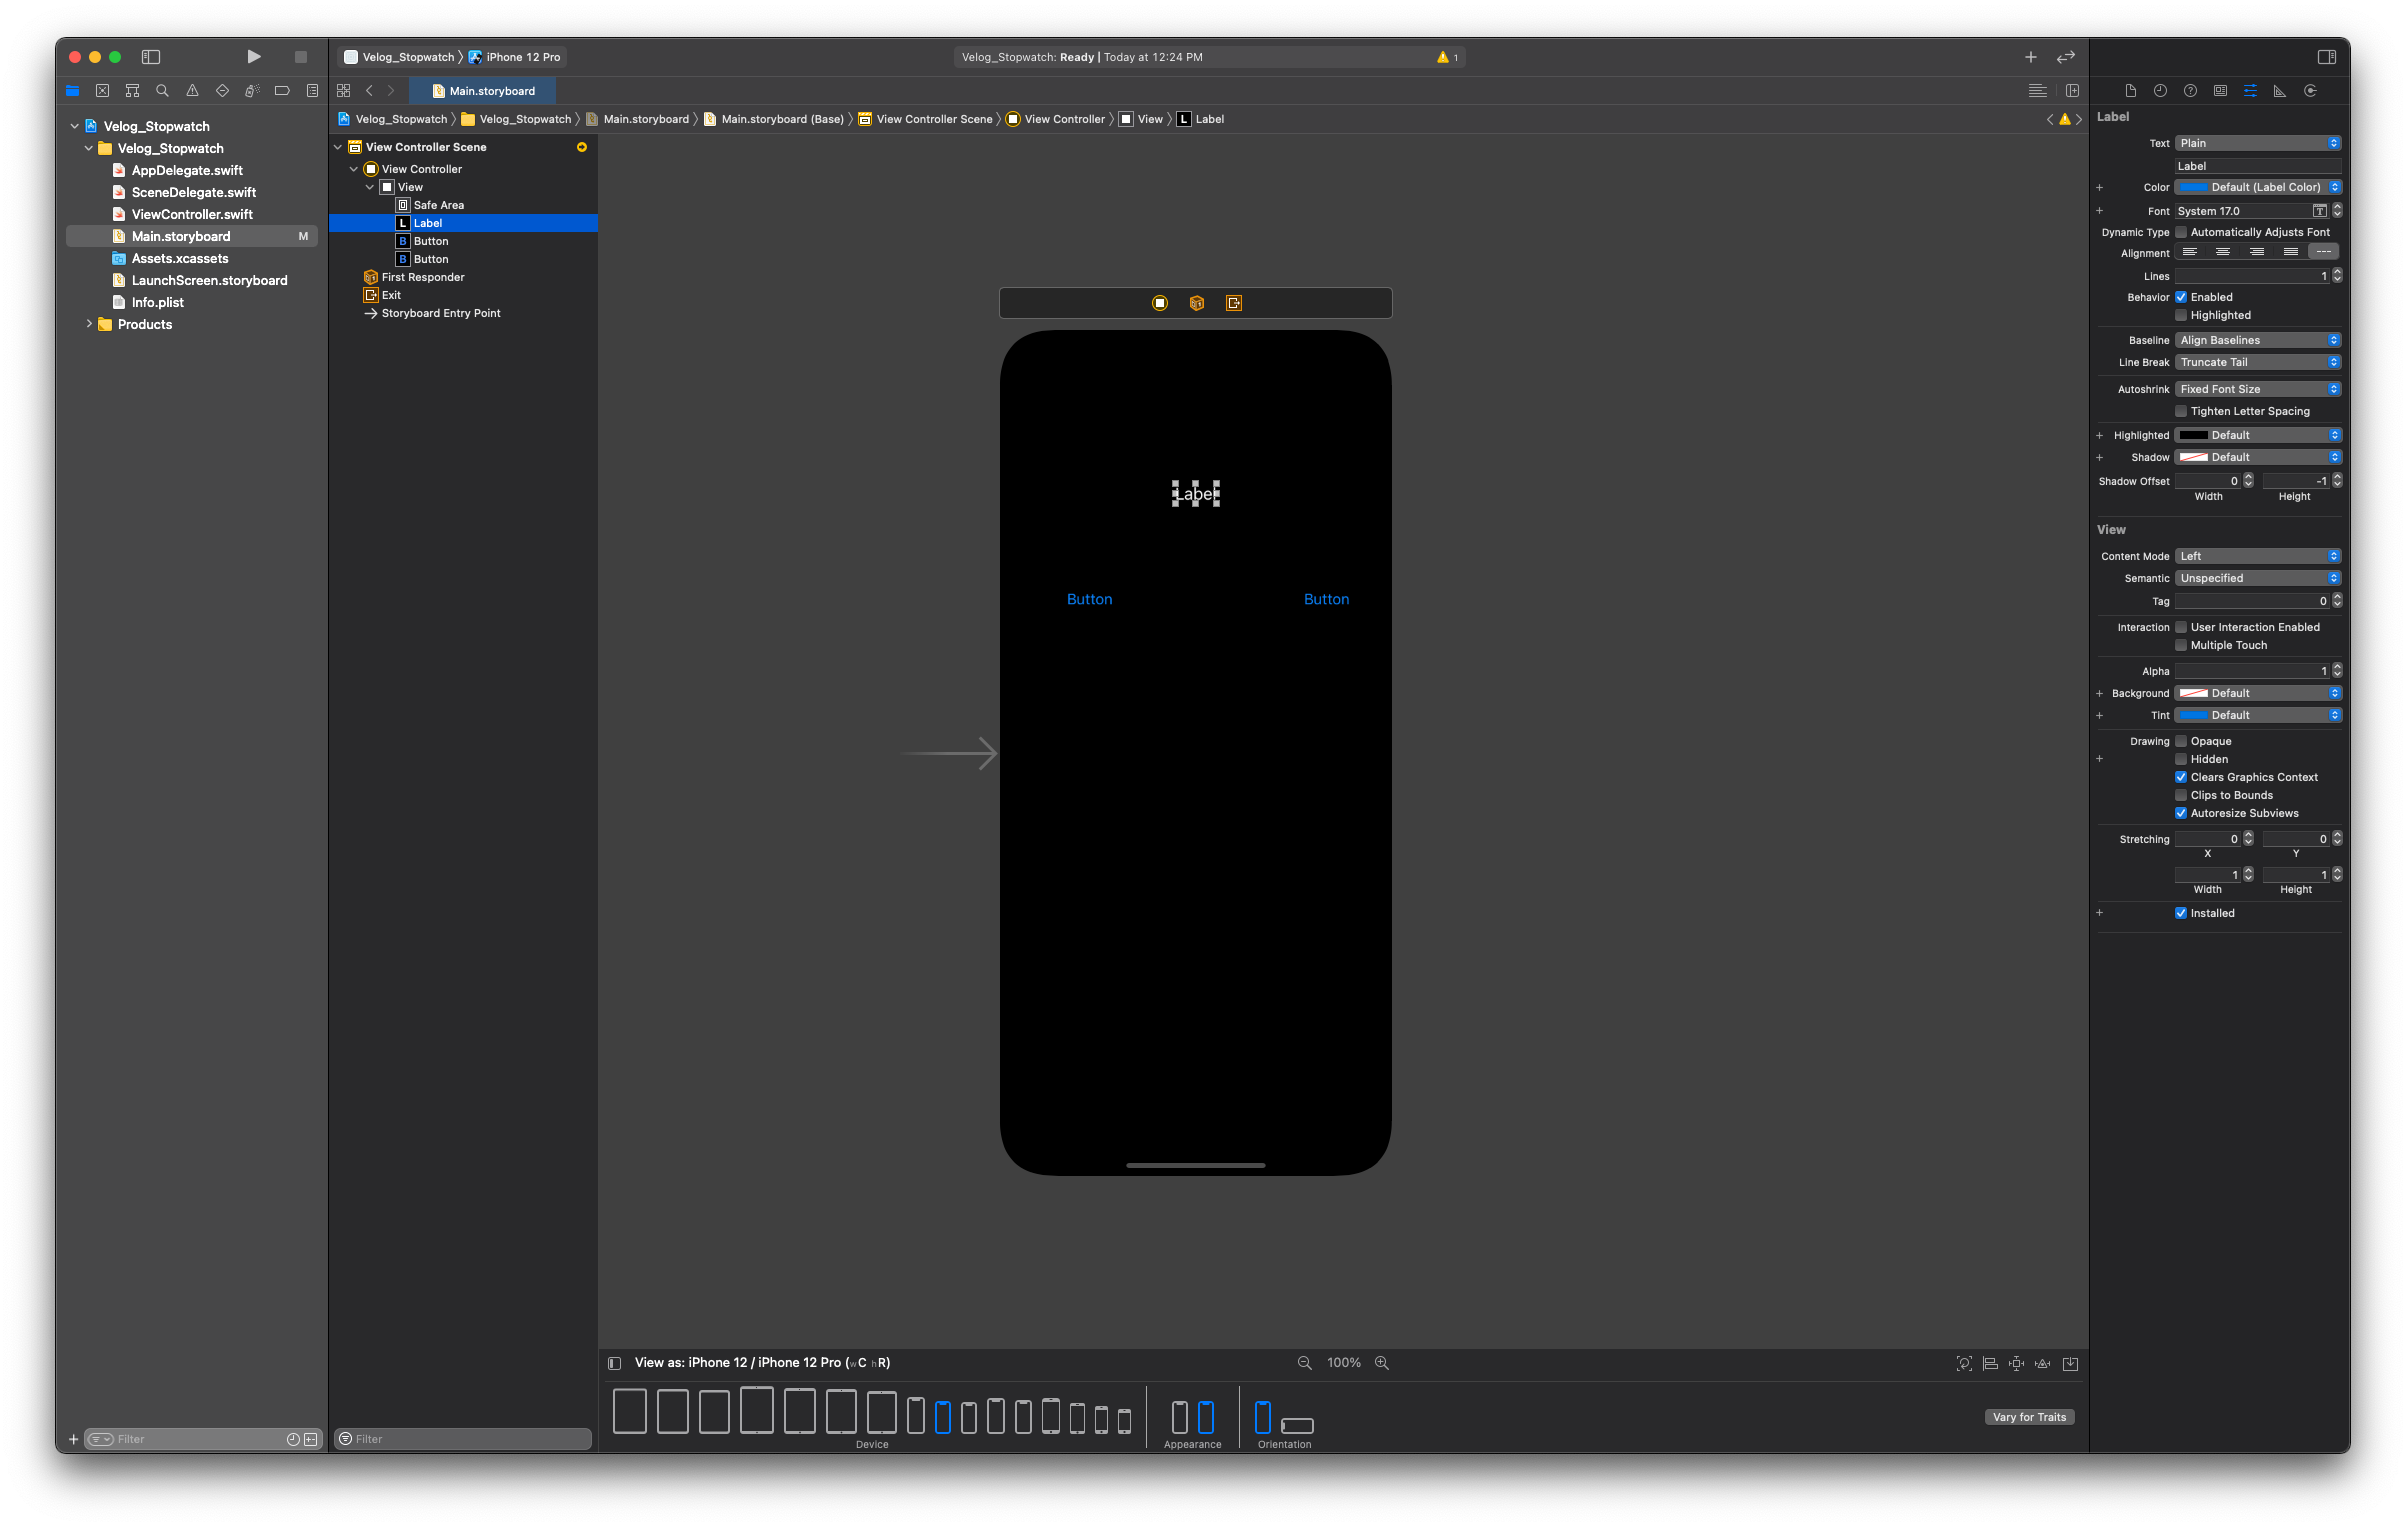Zoom in on the storyboard canvas
Viewport: 2406px width, 1527px height.
[1382, 1363]
